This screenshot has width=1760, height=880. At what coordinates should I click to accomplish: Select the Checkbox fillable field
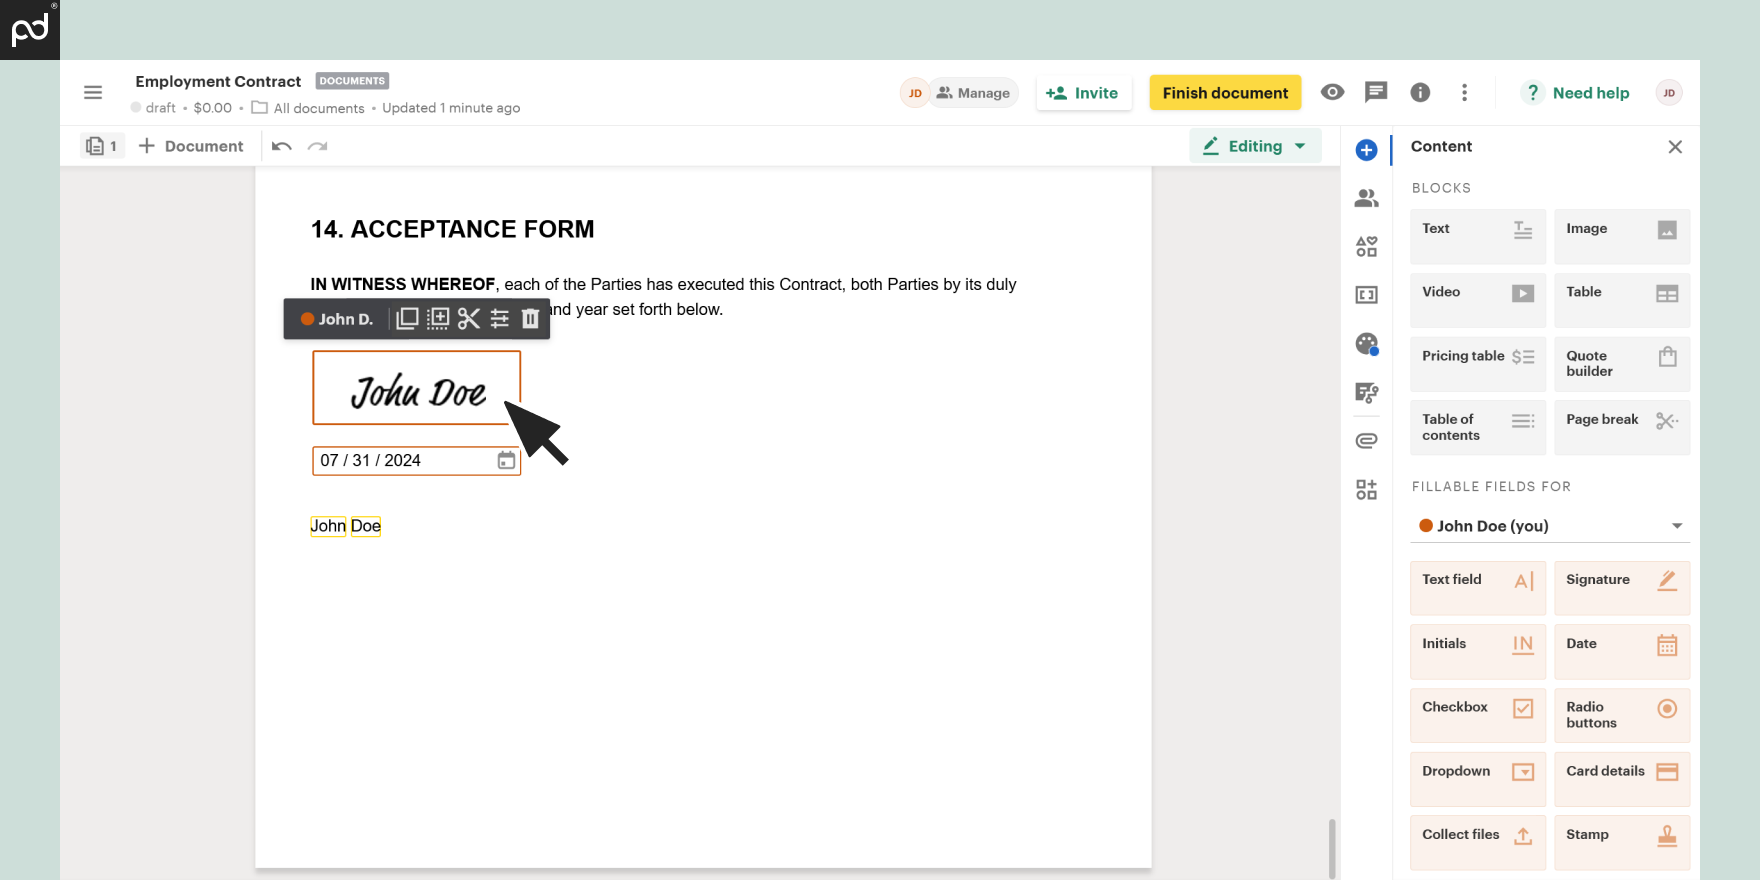click(1478, 715)
